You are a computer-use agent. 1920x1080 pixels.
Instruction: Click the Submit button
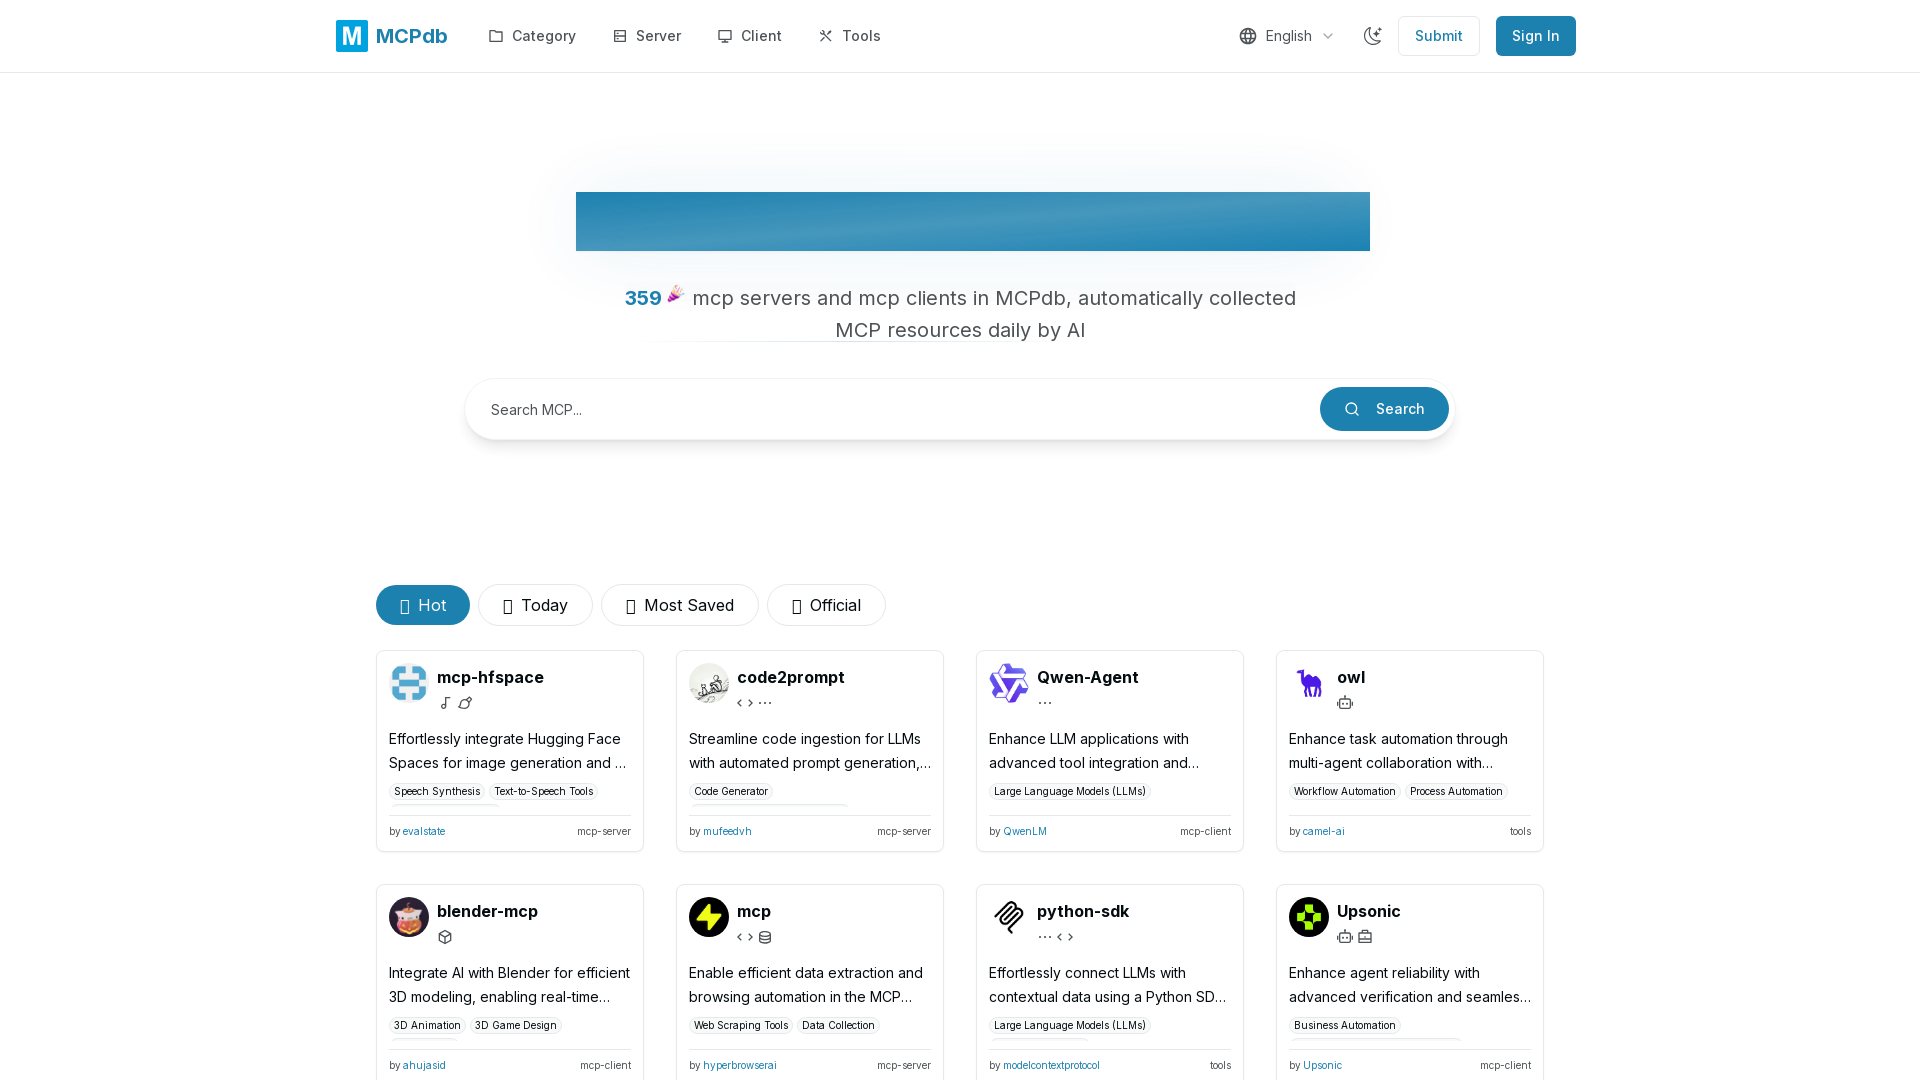click(x=1439, y=36)
